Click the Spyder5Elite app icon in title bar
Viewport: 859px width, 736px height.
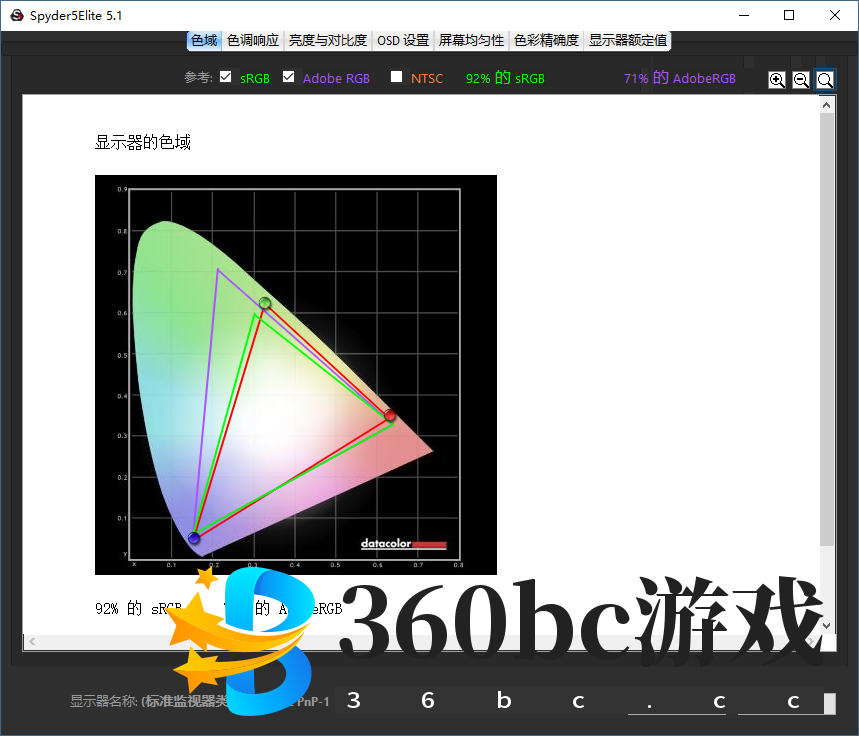(17, 15)
